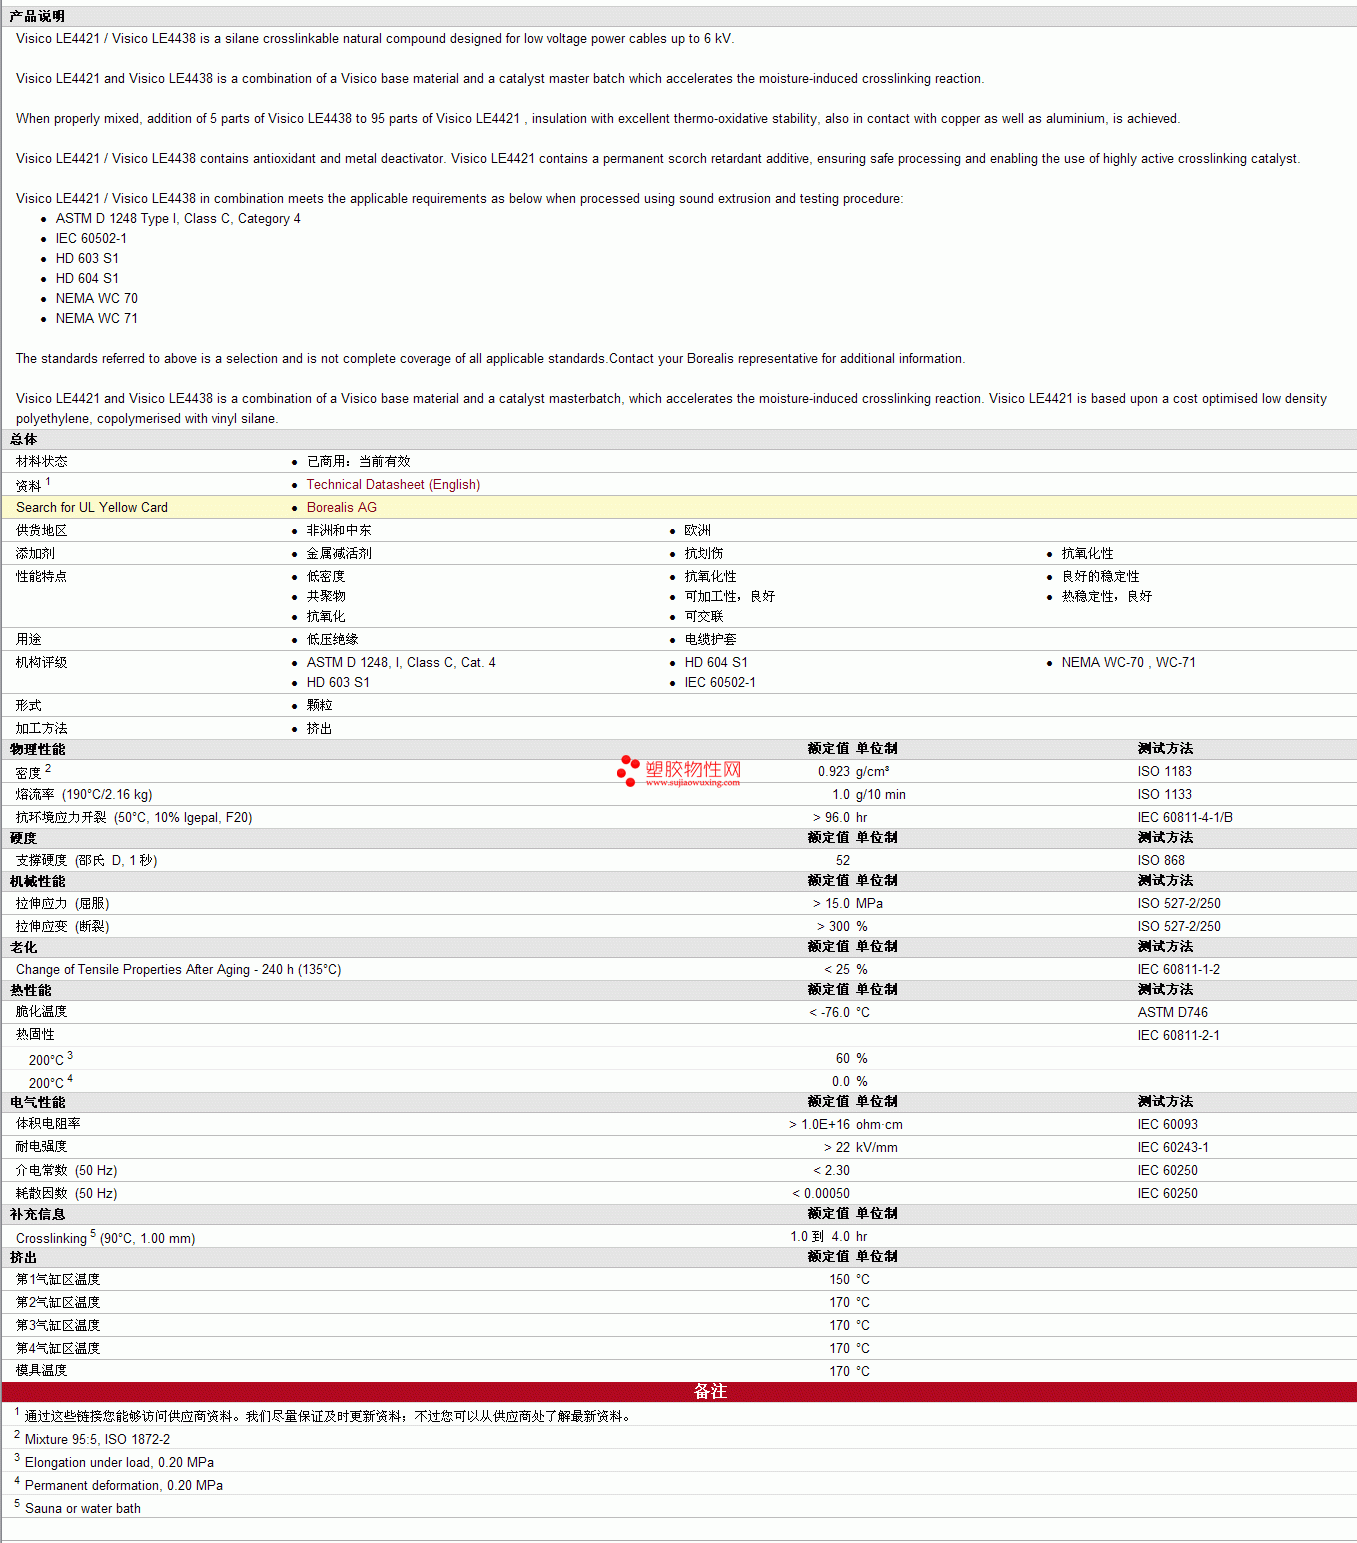The height and width of the screenshot is (1543, 1357).
Task: Select the ISO 1133 test method cell
Action: coord(1164,794)
